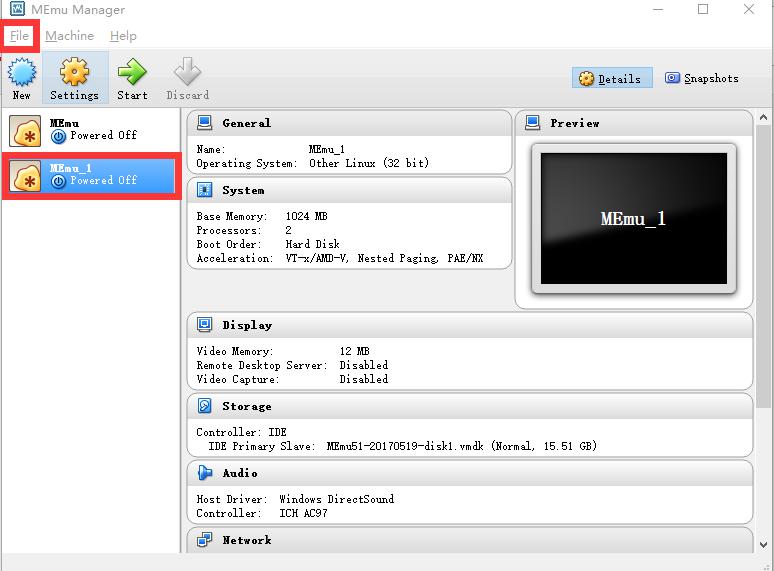This screenshot has width=774, height=571.
Task: Click the Preview section header
Action: pos(575,123)
